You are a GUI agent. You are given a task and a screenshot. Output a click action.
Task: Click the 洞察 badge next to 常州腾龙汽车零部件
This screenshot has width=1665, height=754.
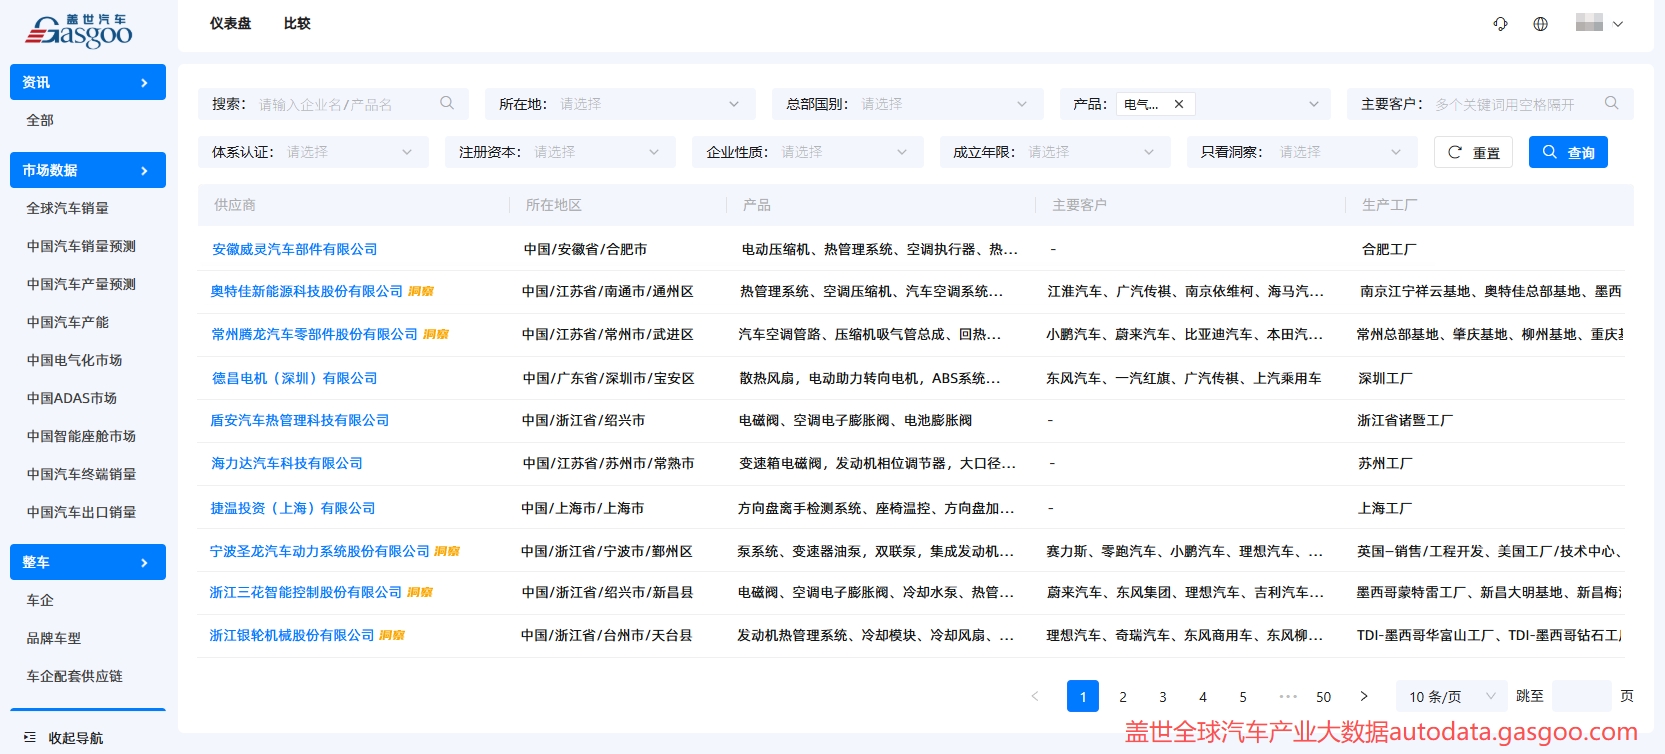click(436, 335)
